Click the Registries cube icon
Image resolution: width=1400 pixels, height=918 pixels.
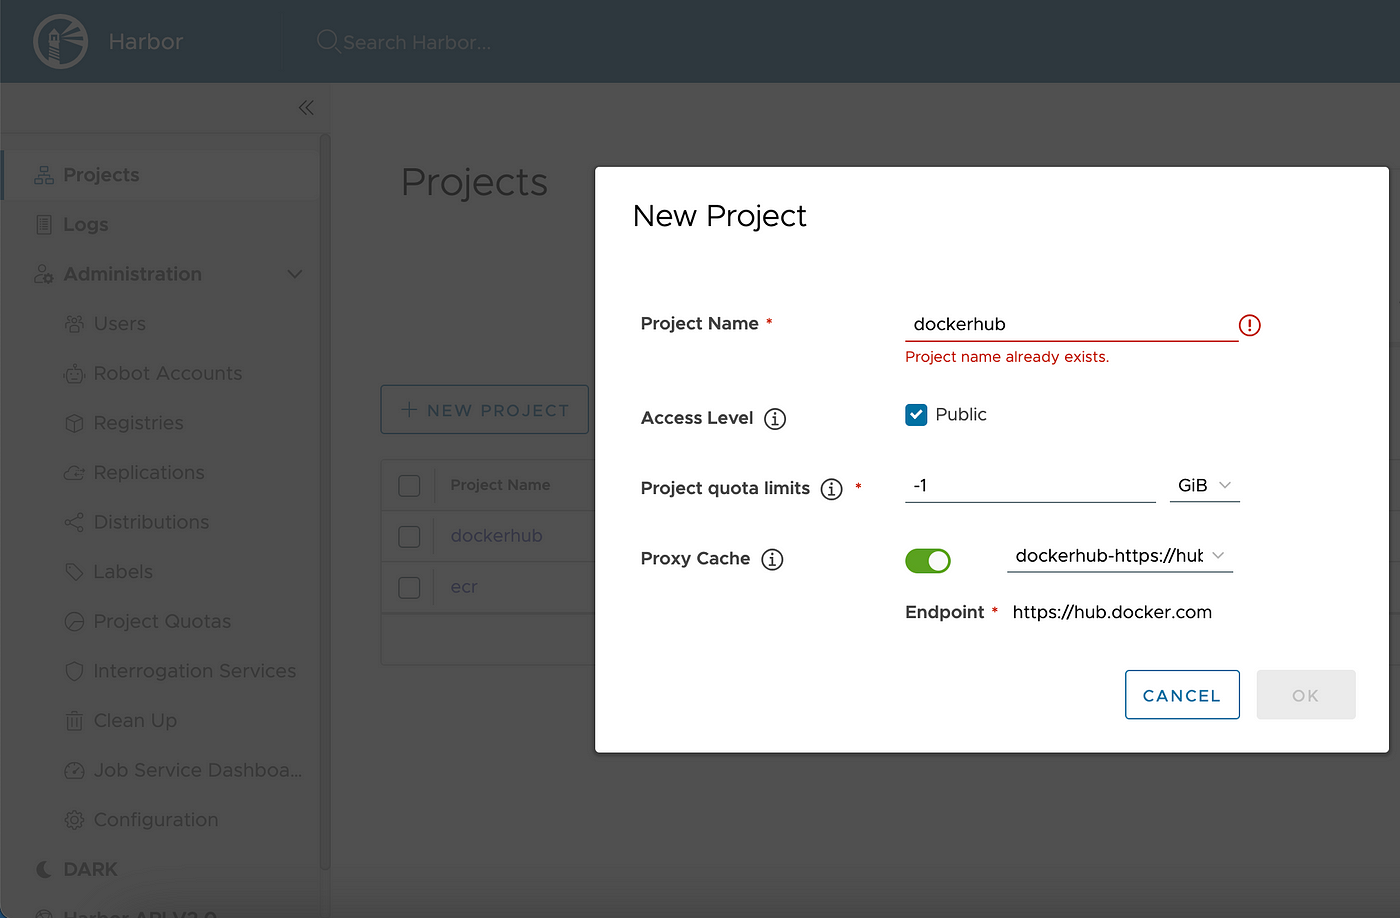[74, 423]
